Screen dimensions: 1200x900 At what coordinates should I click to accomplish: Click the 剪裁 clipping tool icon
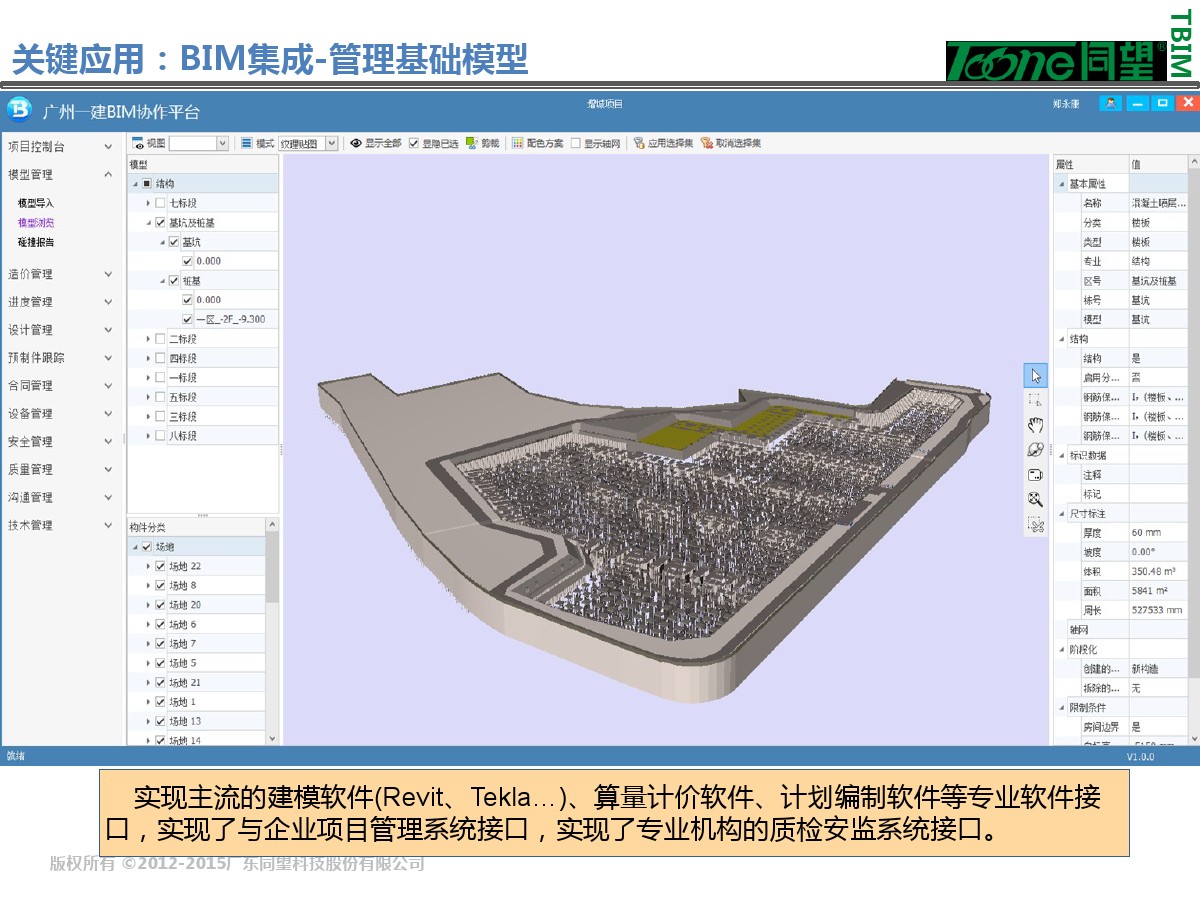[x=472, y=143]
